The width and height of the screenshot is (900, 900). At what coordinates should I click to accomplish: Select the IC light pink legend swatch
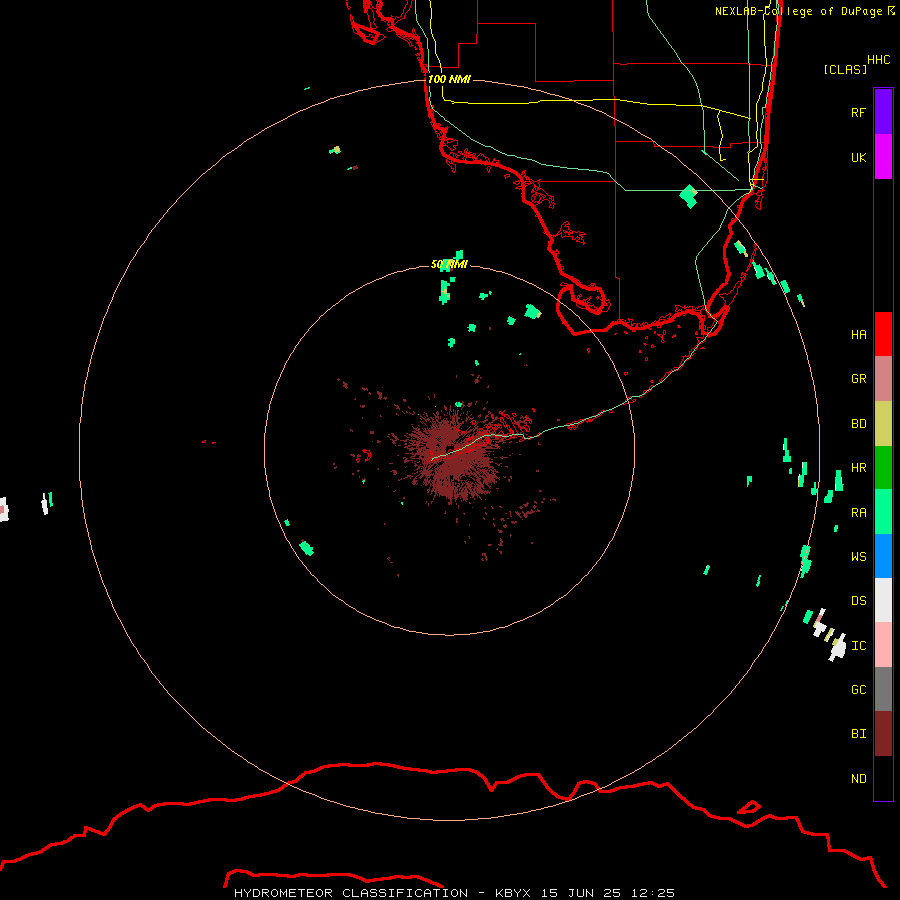point(883,645)
